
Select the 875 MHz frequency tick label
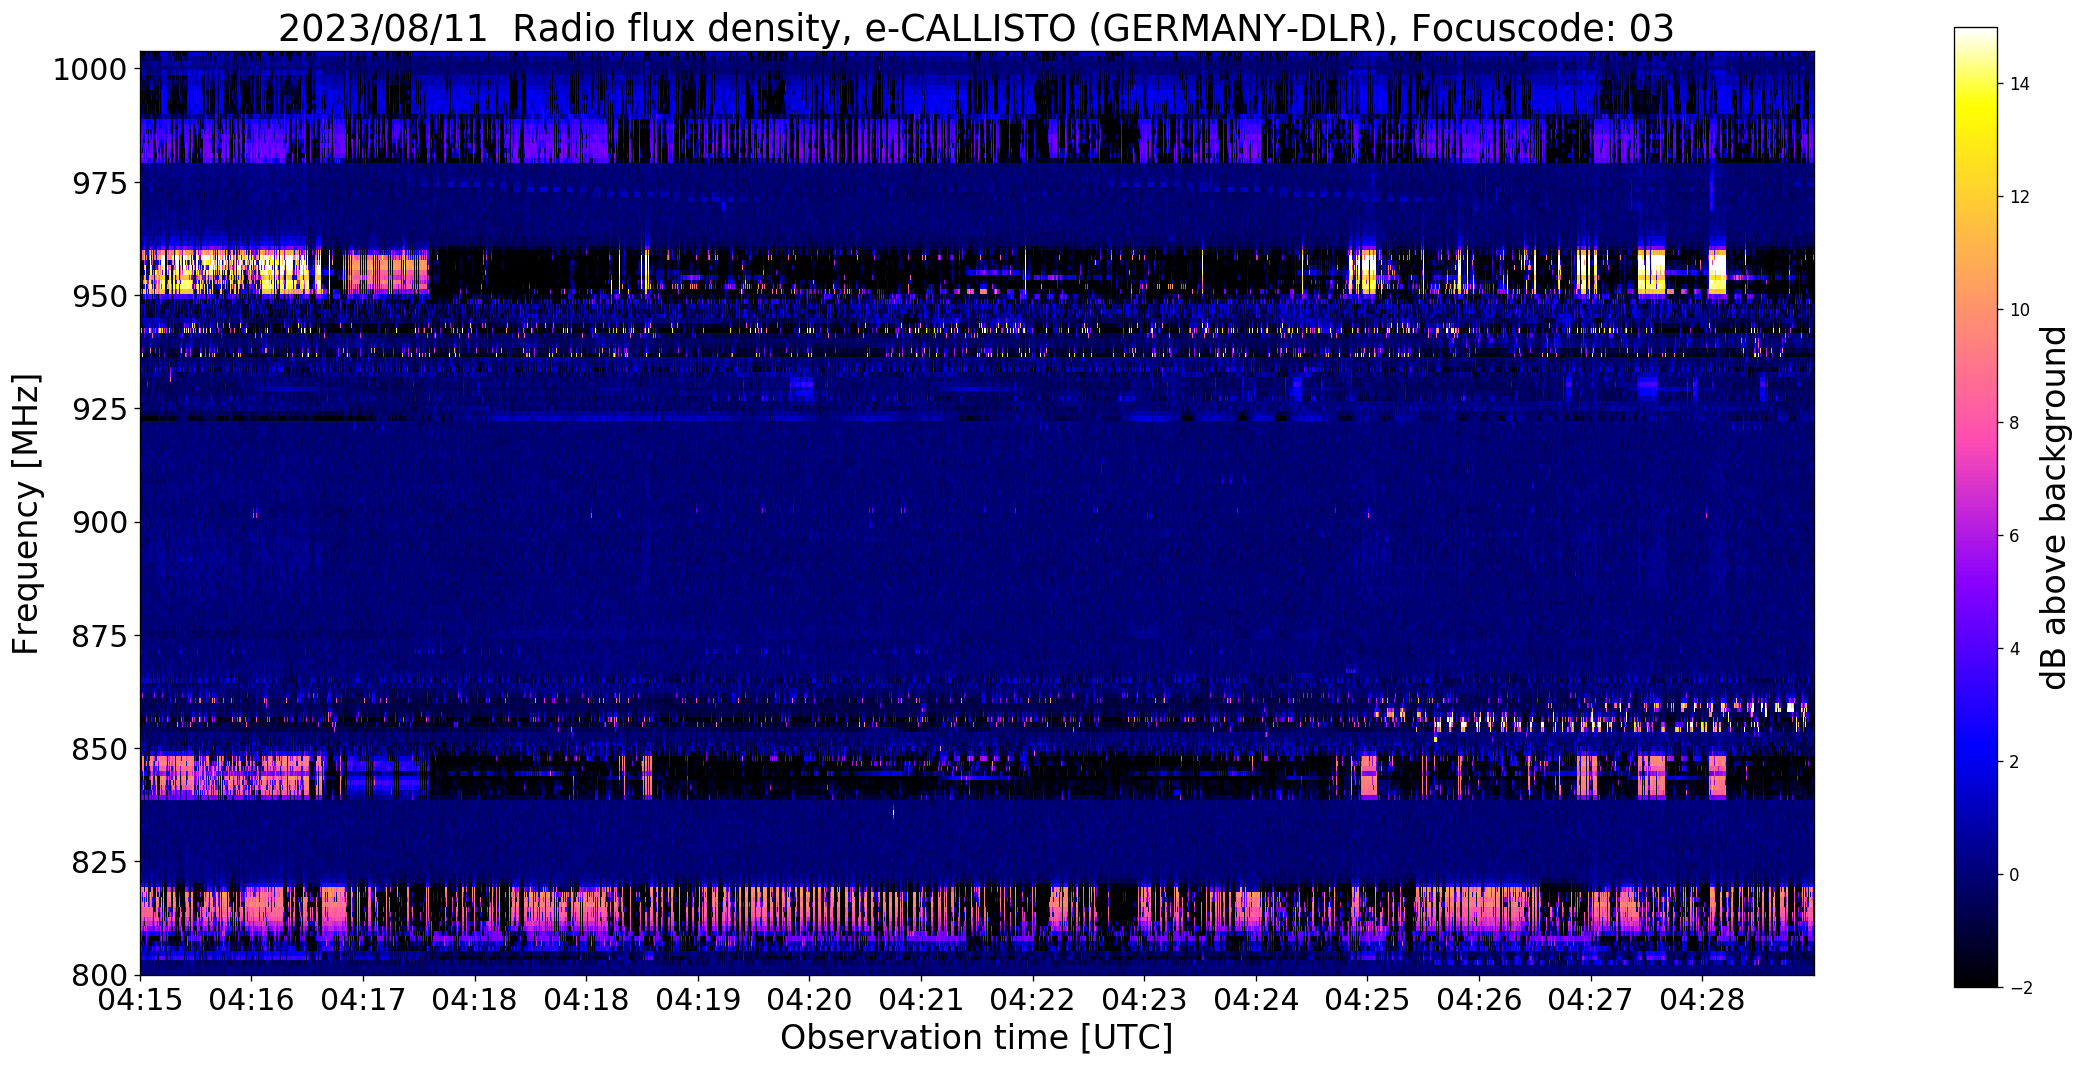coord(99,636)
